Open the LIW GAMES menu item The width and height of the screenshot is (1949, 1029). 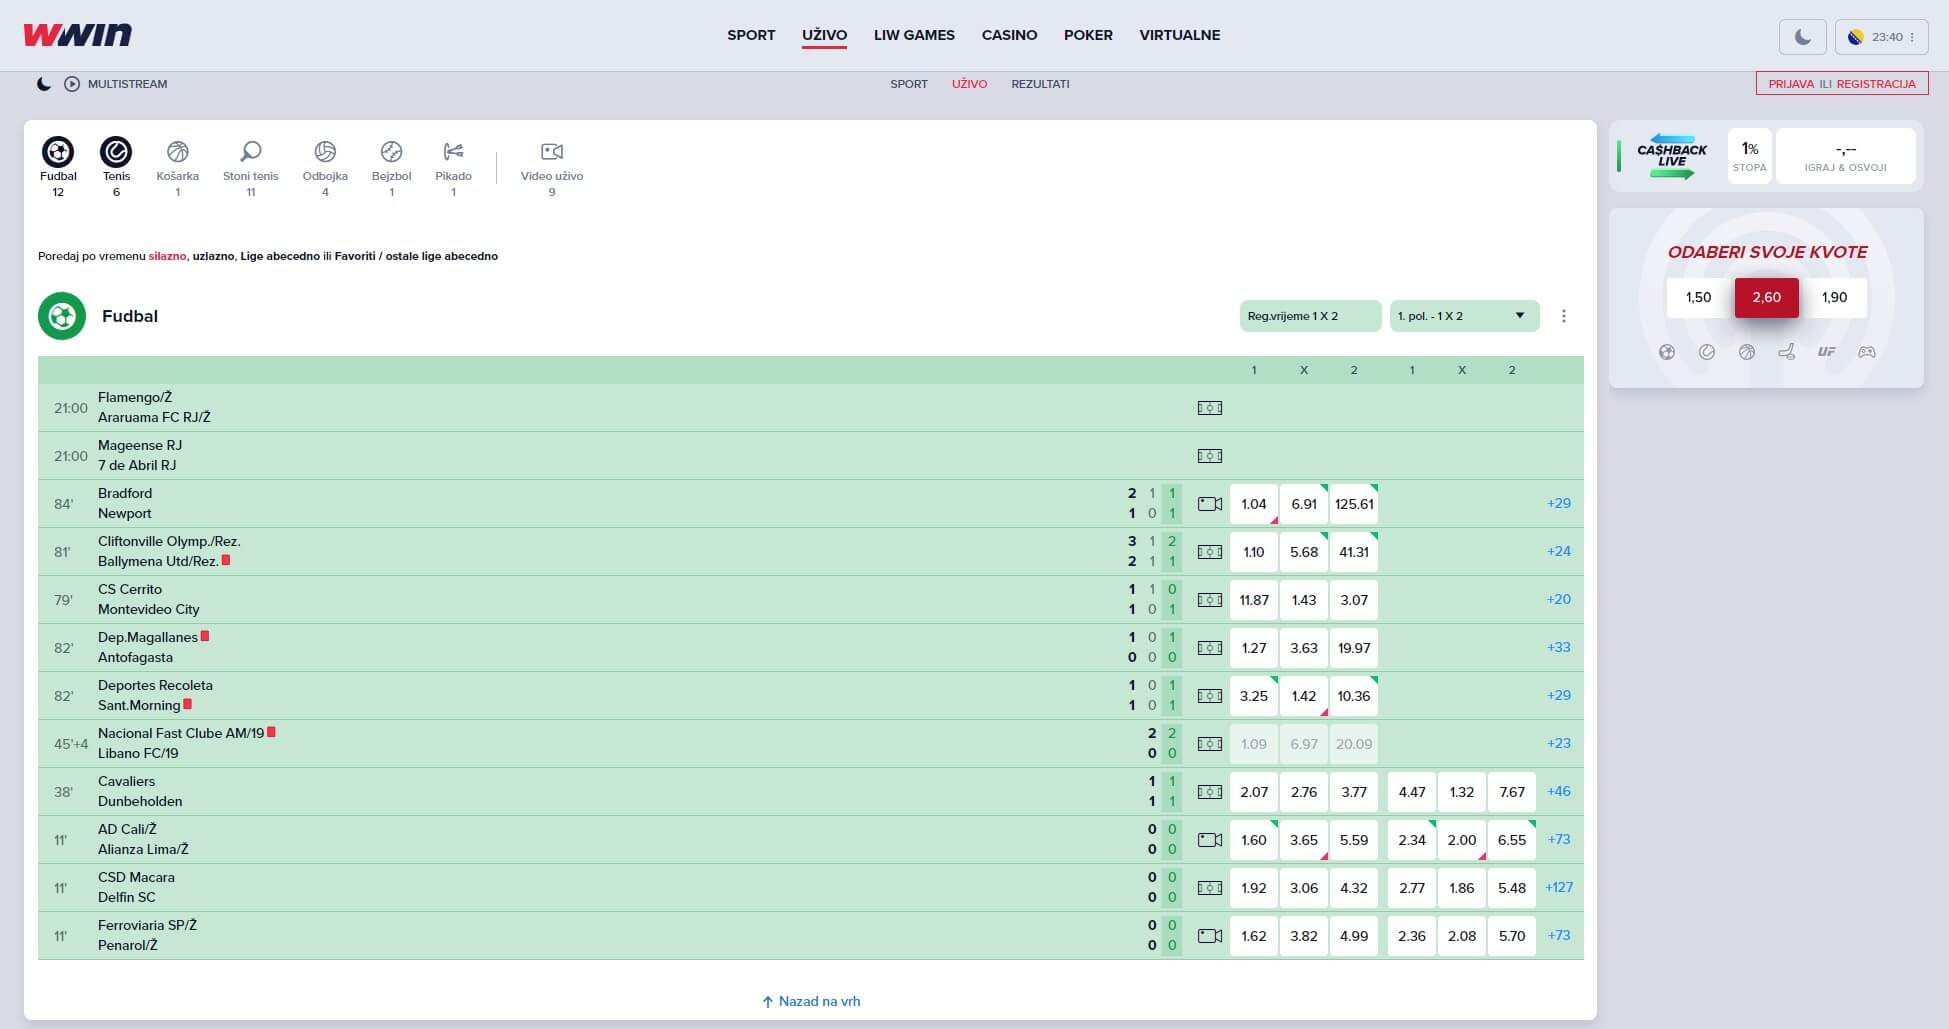tap(914, 35)
